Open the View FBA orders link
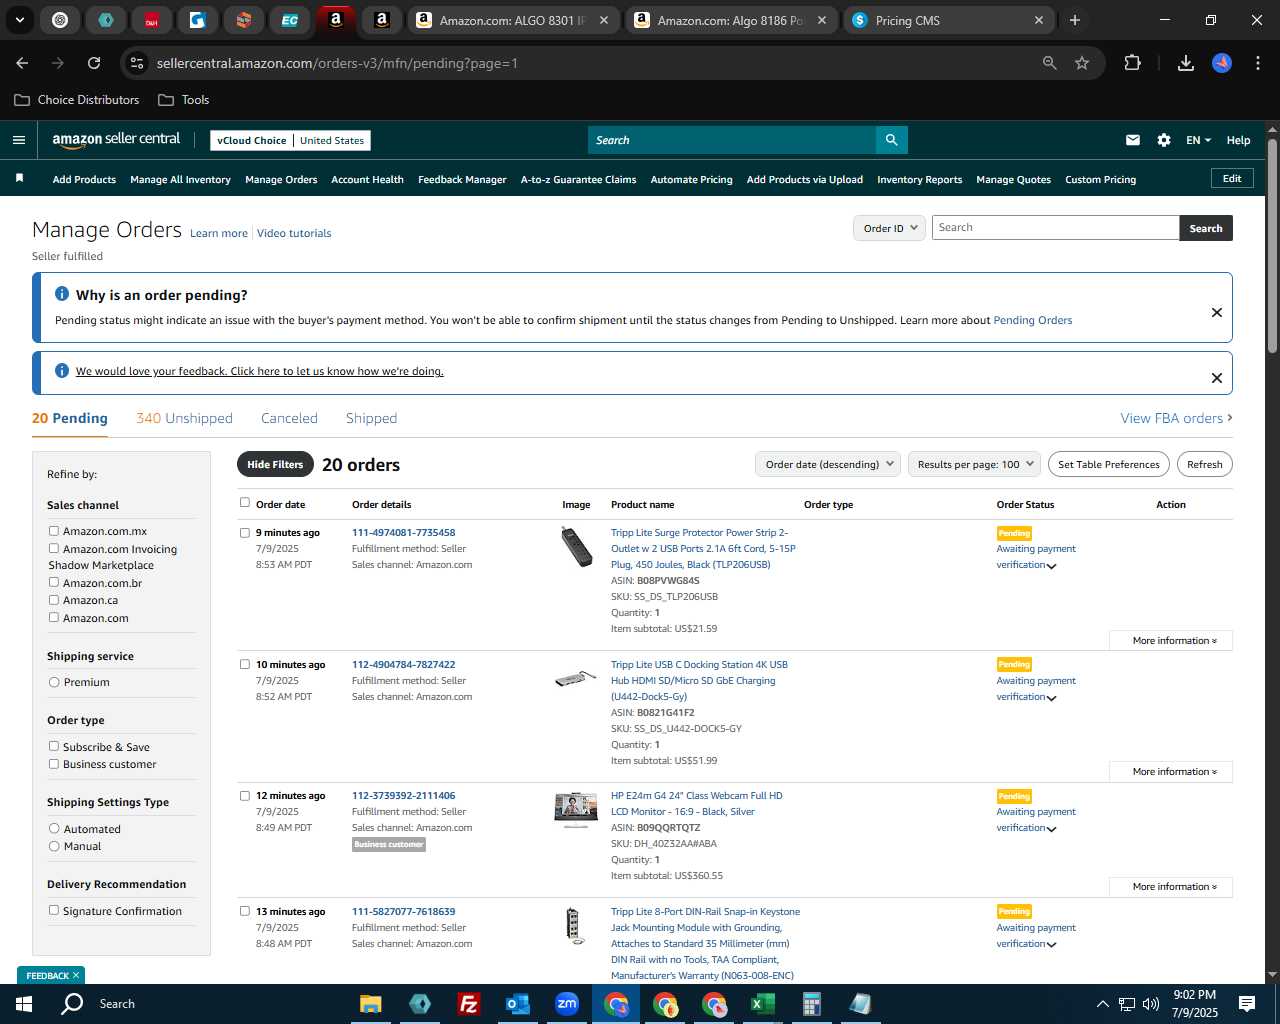The height and width of the screenshot is (1024, 1280). (1176, 418)
